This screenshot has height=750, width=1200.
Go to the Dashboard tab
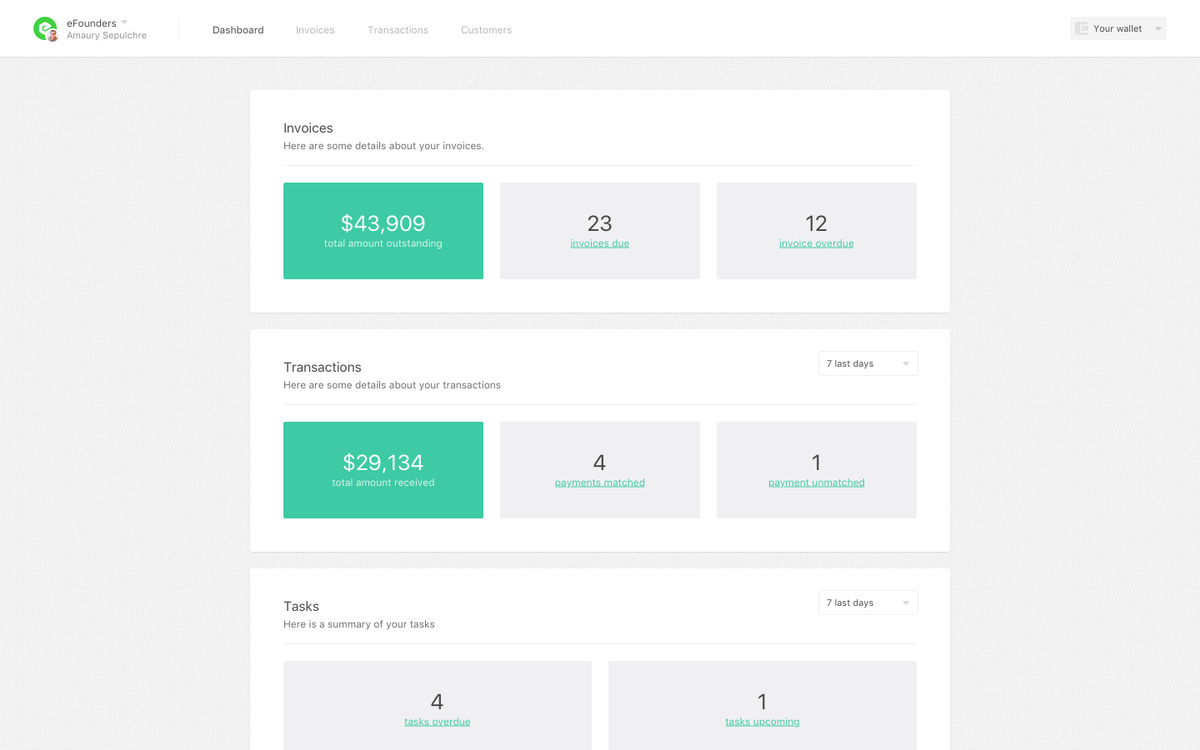coord(238,30)
